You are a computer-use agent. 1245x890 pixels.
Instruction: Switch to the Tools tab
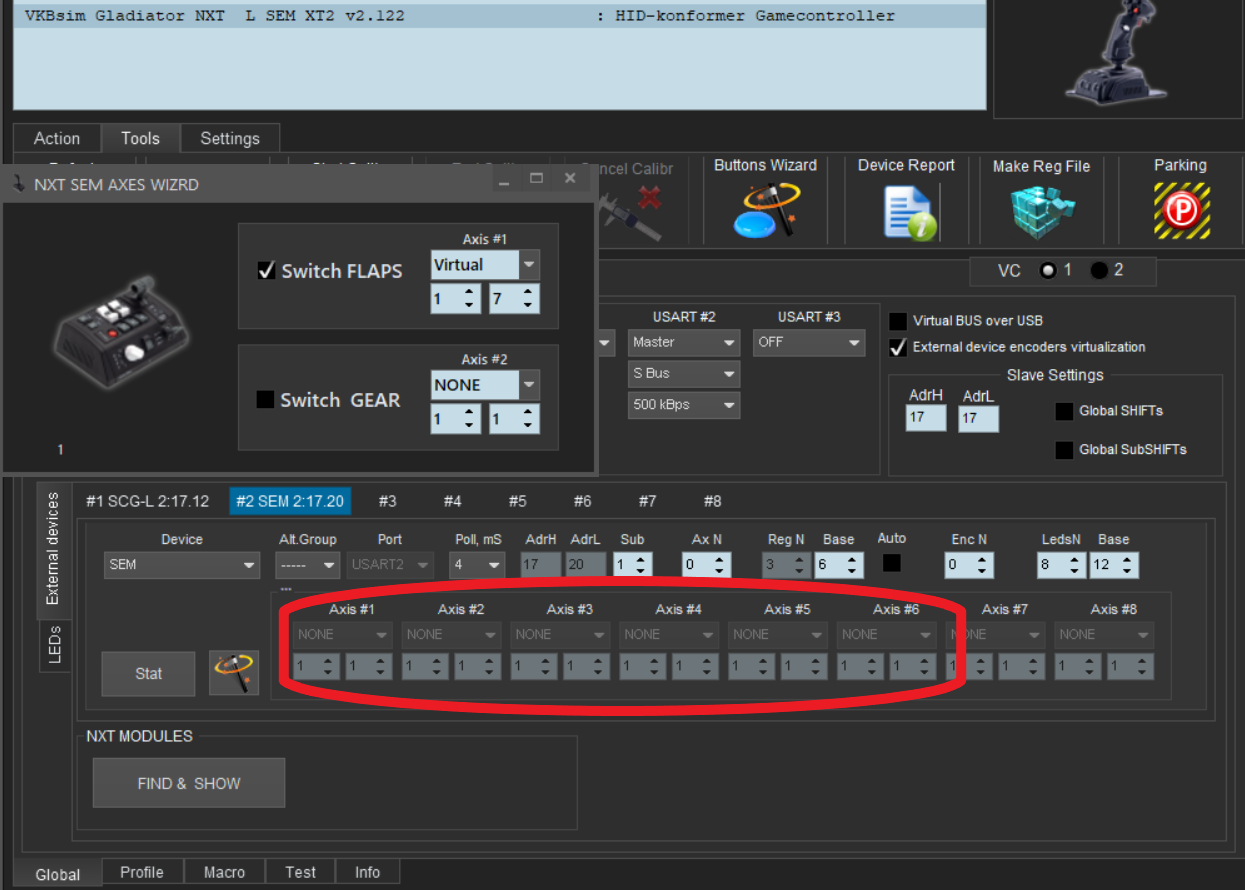click(140, 138)
